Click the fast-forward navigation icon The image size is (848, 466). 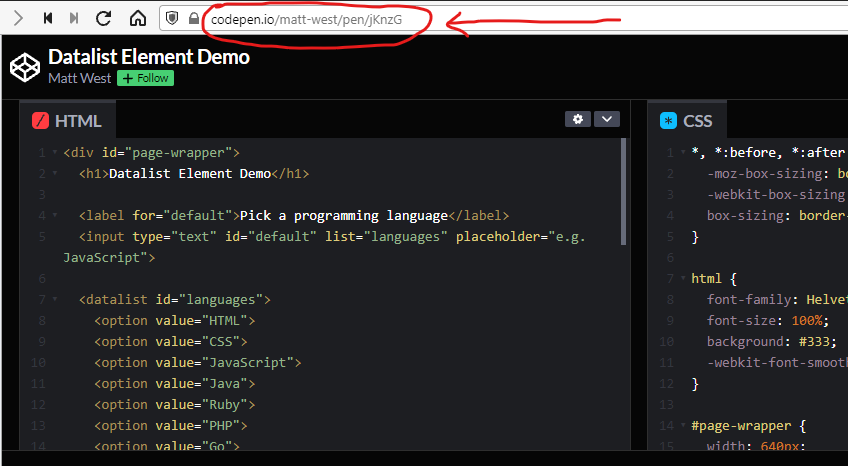[x=74, y=18]
